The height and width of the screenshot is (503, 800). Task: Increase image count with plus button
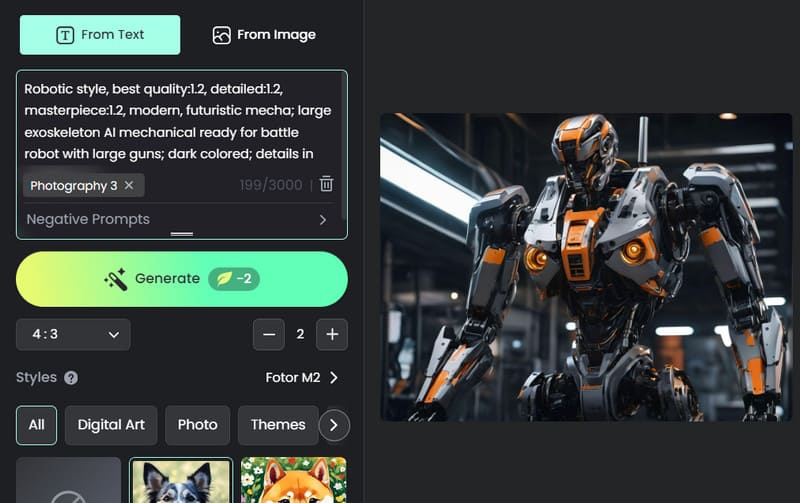coord(331,334)
